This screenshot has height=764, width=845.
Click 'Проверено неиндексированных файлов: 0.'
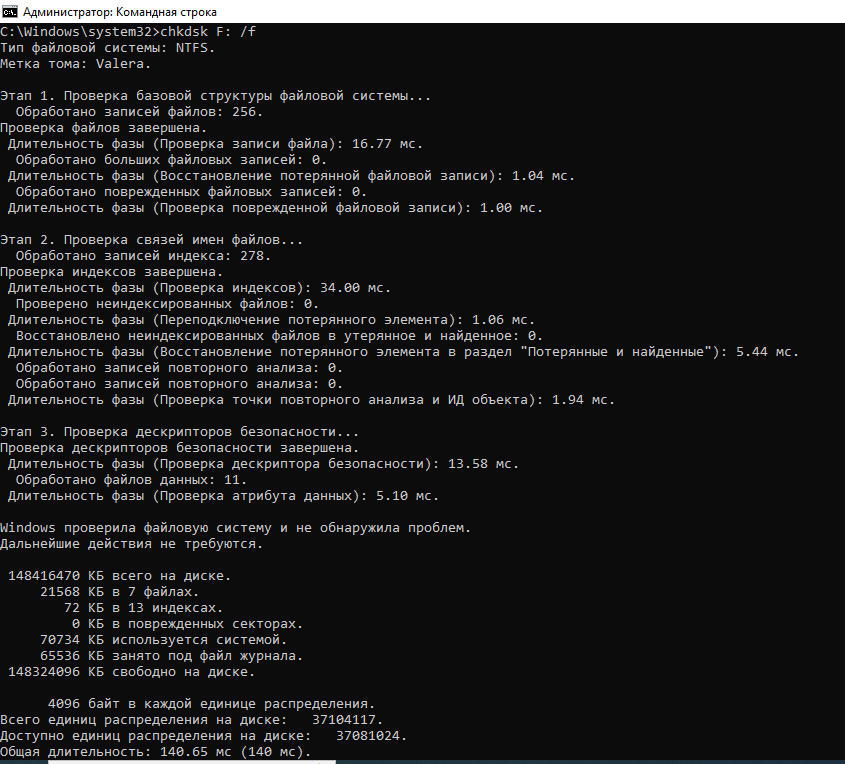tap(167, 304)
